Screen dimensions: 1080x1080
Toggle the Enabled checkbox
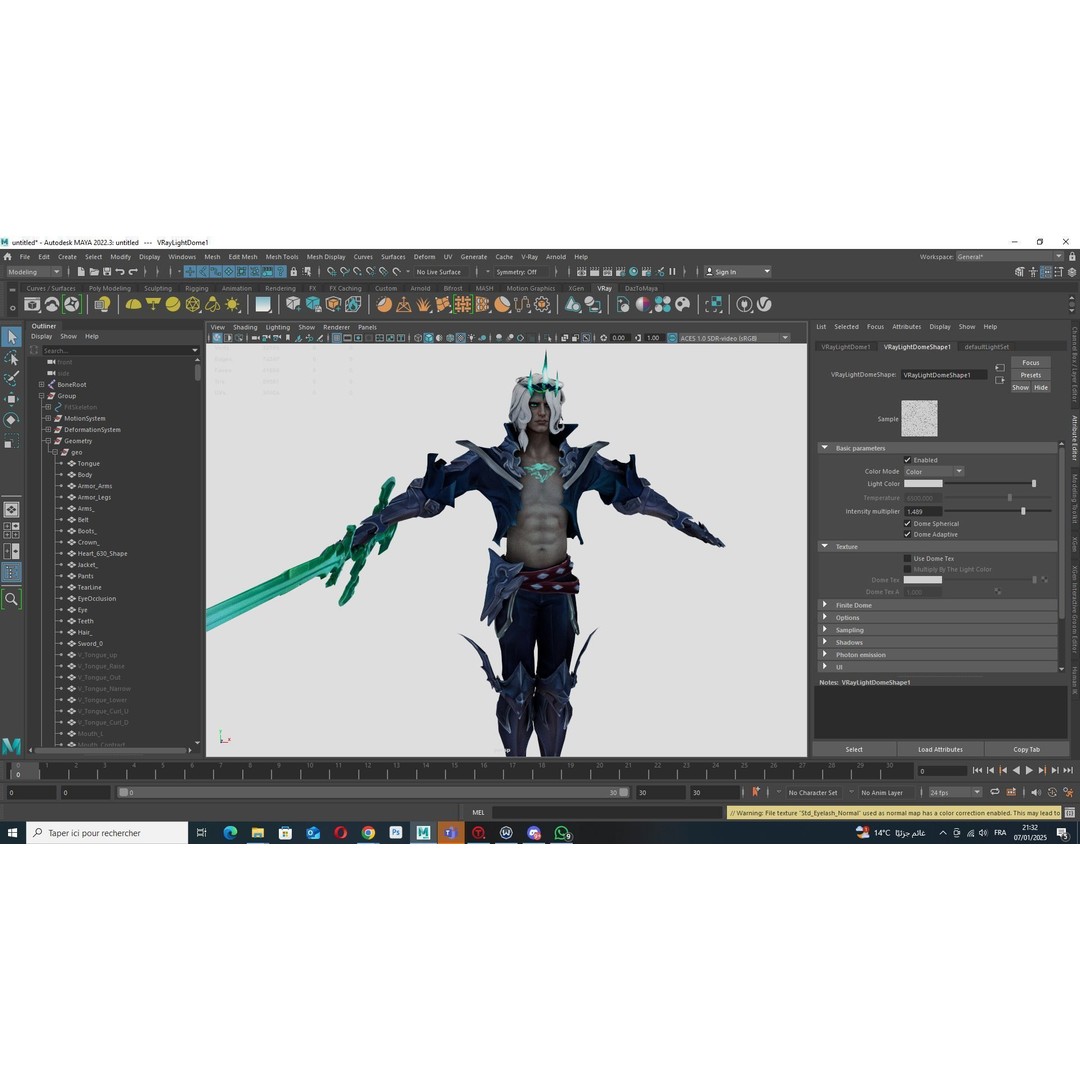(x=907, y=460)
